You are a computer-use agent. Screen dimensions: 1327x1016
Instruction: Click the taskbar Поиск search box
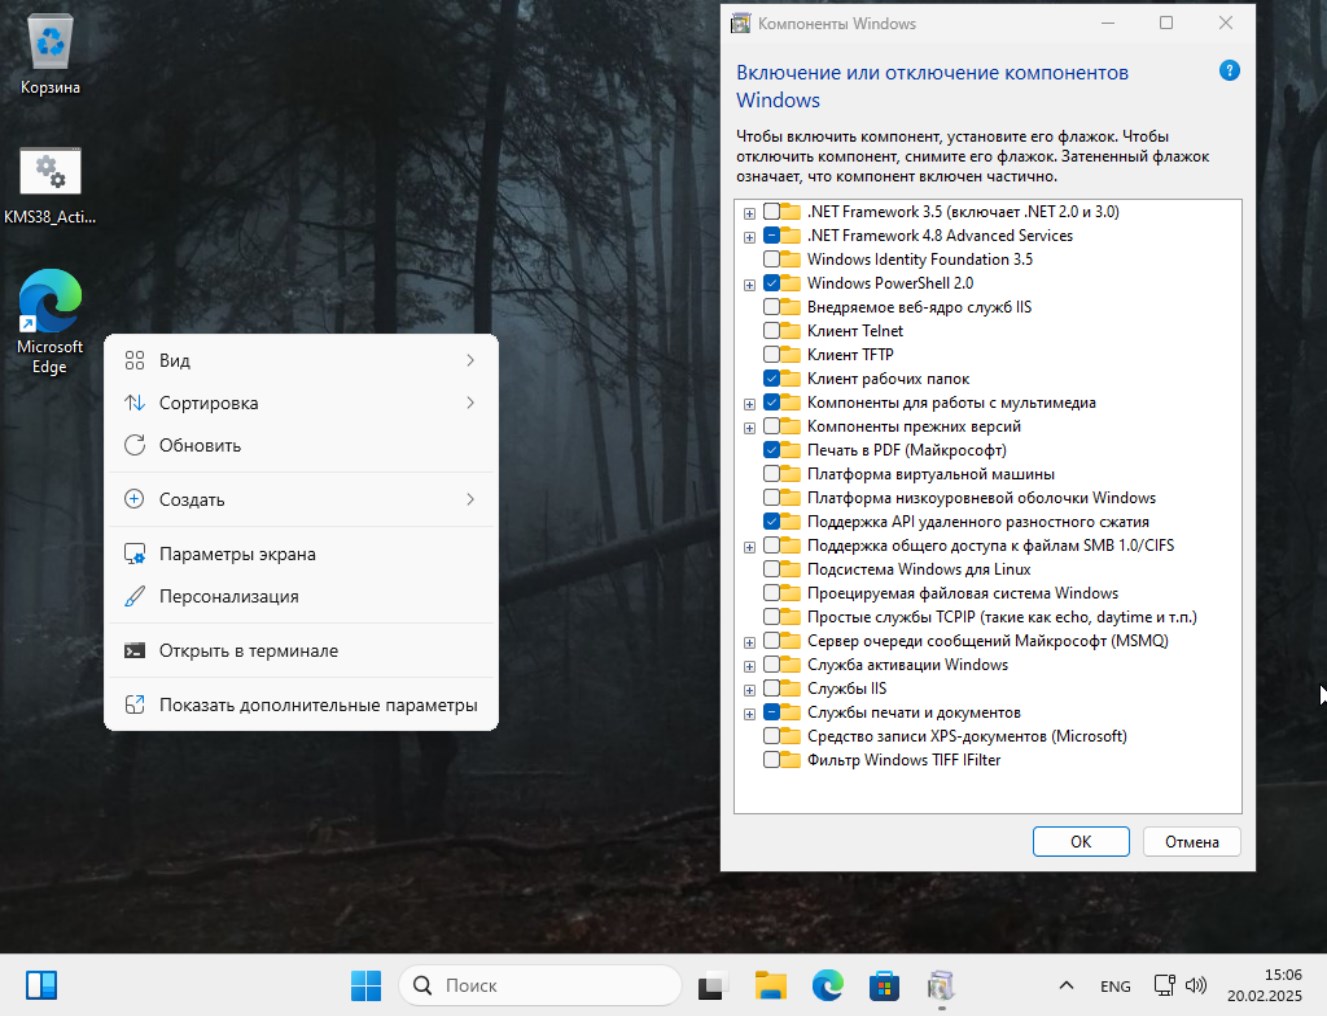pos(540,986)
